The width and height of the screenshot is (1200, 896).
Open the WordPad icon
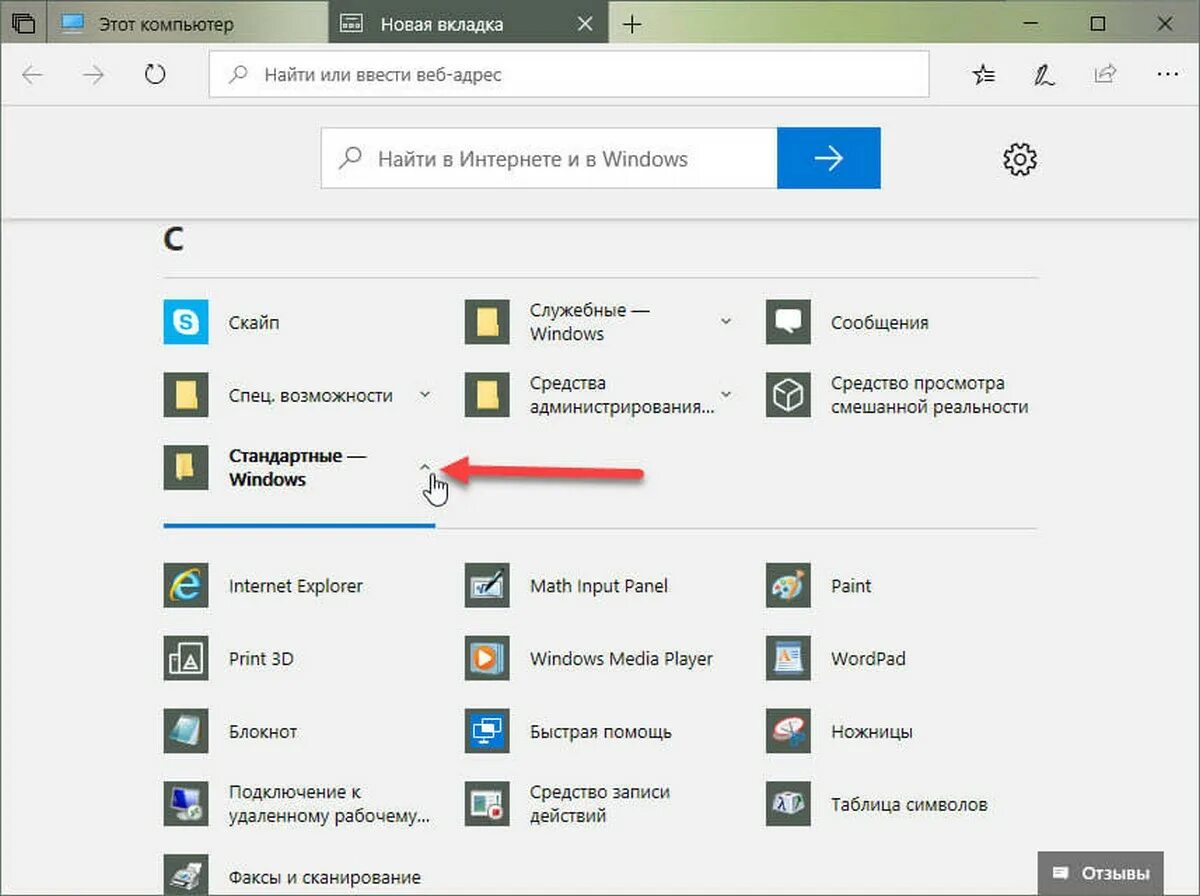tap(789, 659)
